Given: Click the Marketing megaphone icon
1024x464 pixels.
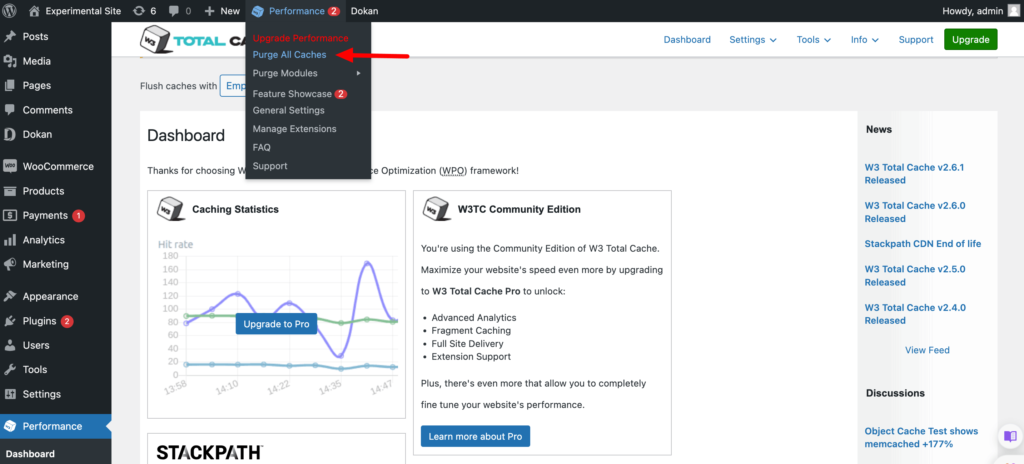Looking at the screenshot, I should tap(10, 265).
